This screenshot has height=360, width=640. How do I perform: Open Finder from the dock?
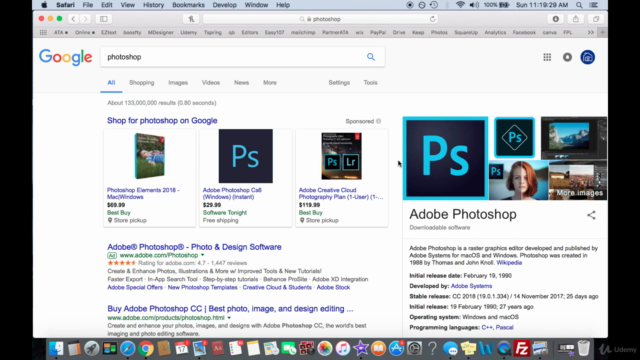coord(56,348)
